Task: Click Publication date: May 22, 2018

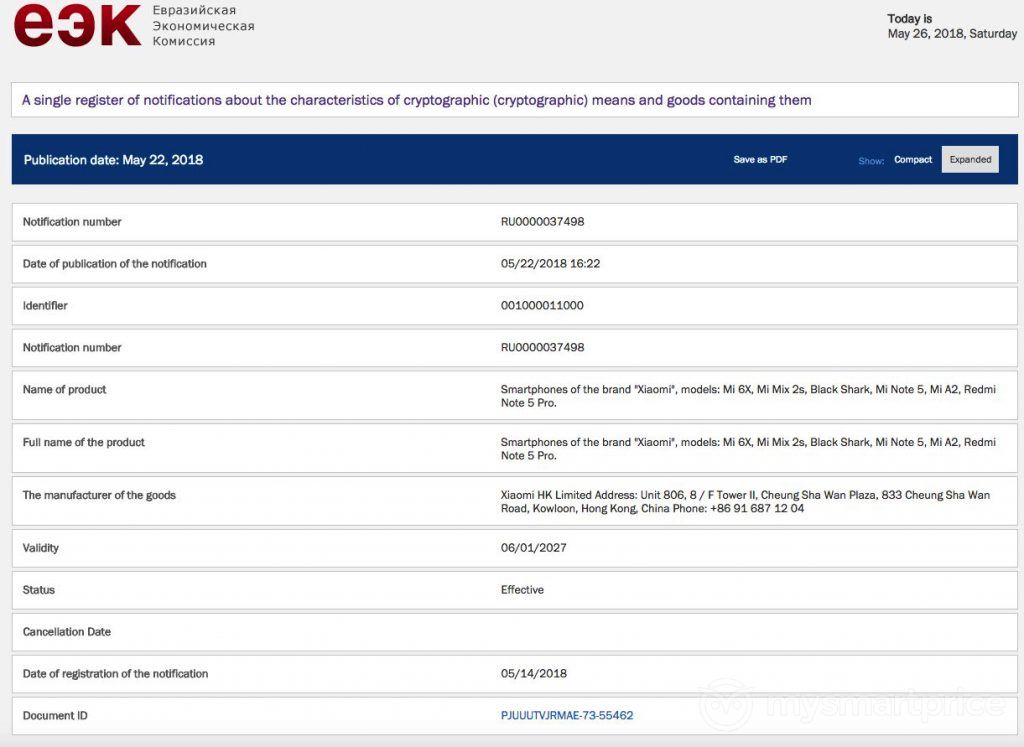Action: click(114, 160)
